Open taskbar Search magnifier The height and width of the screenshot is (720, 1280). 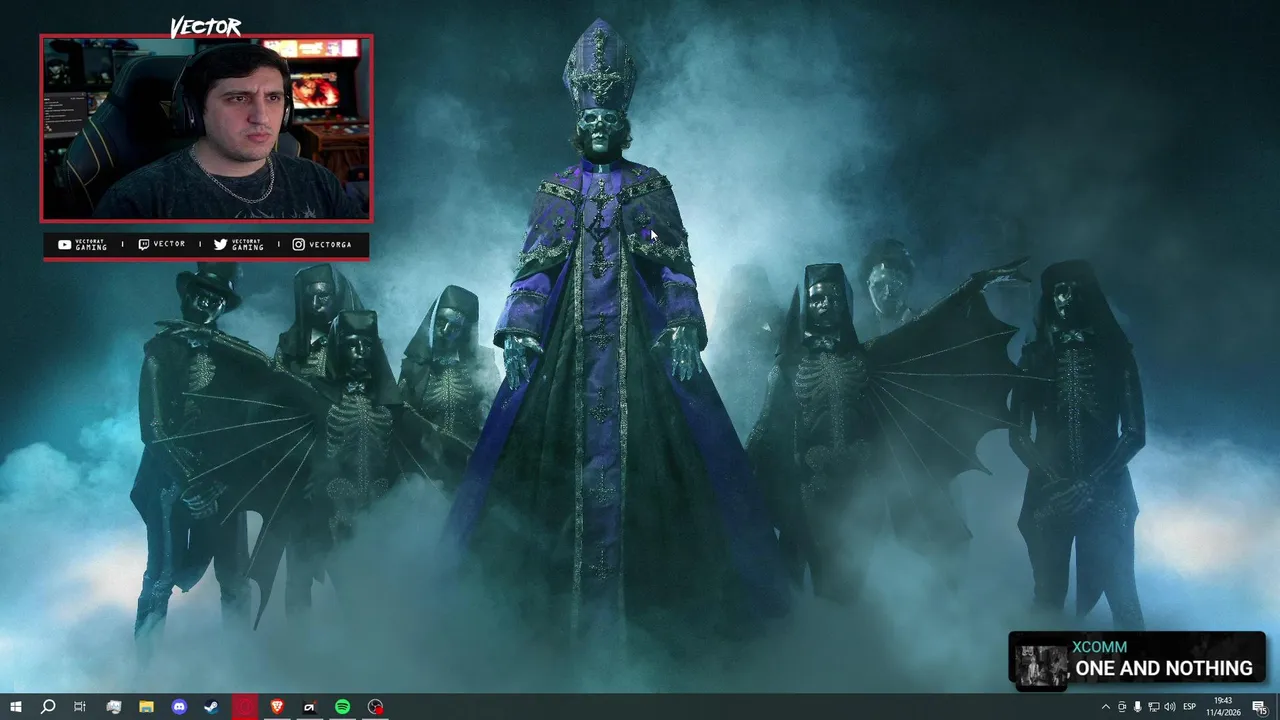(47, 707)
